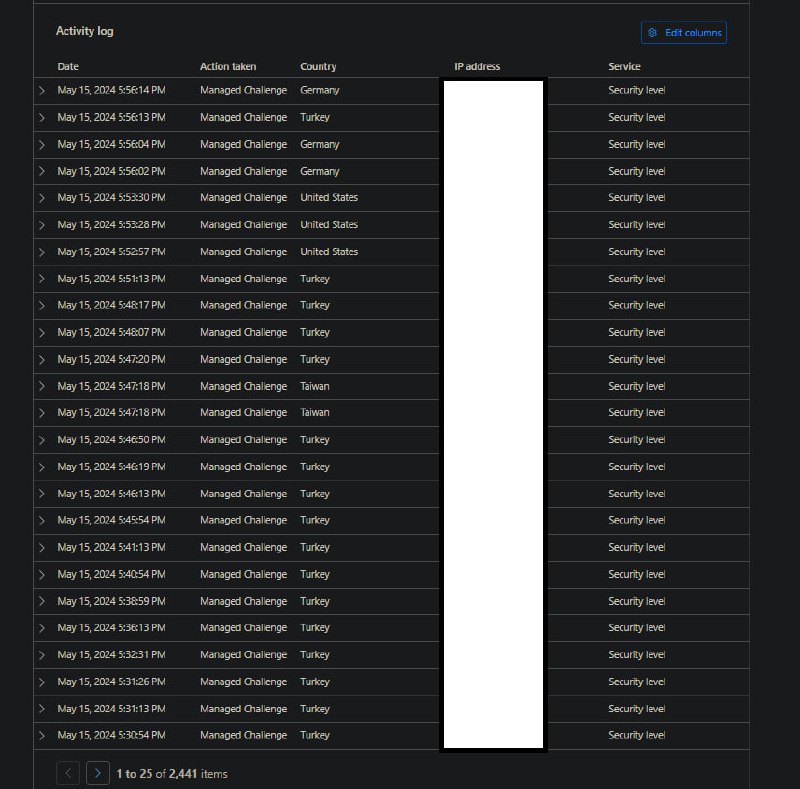The height and width of the screenshot is (789, 800).
Task: Click Managed Challenge in the 5:31:26 PM row
Action: tap(243, 682)
